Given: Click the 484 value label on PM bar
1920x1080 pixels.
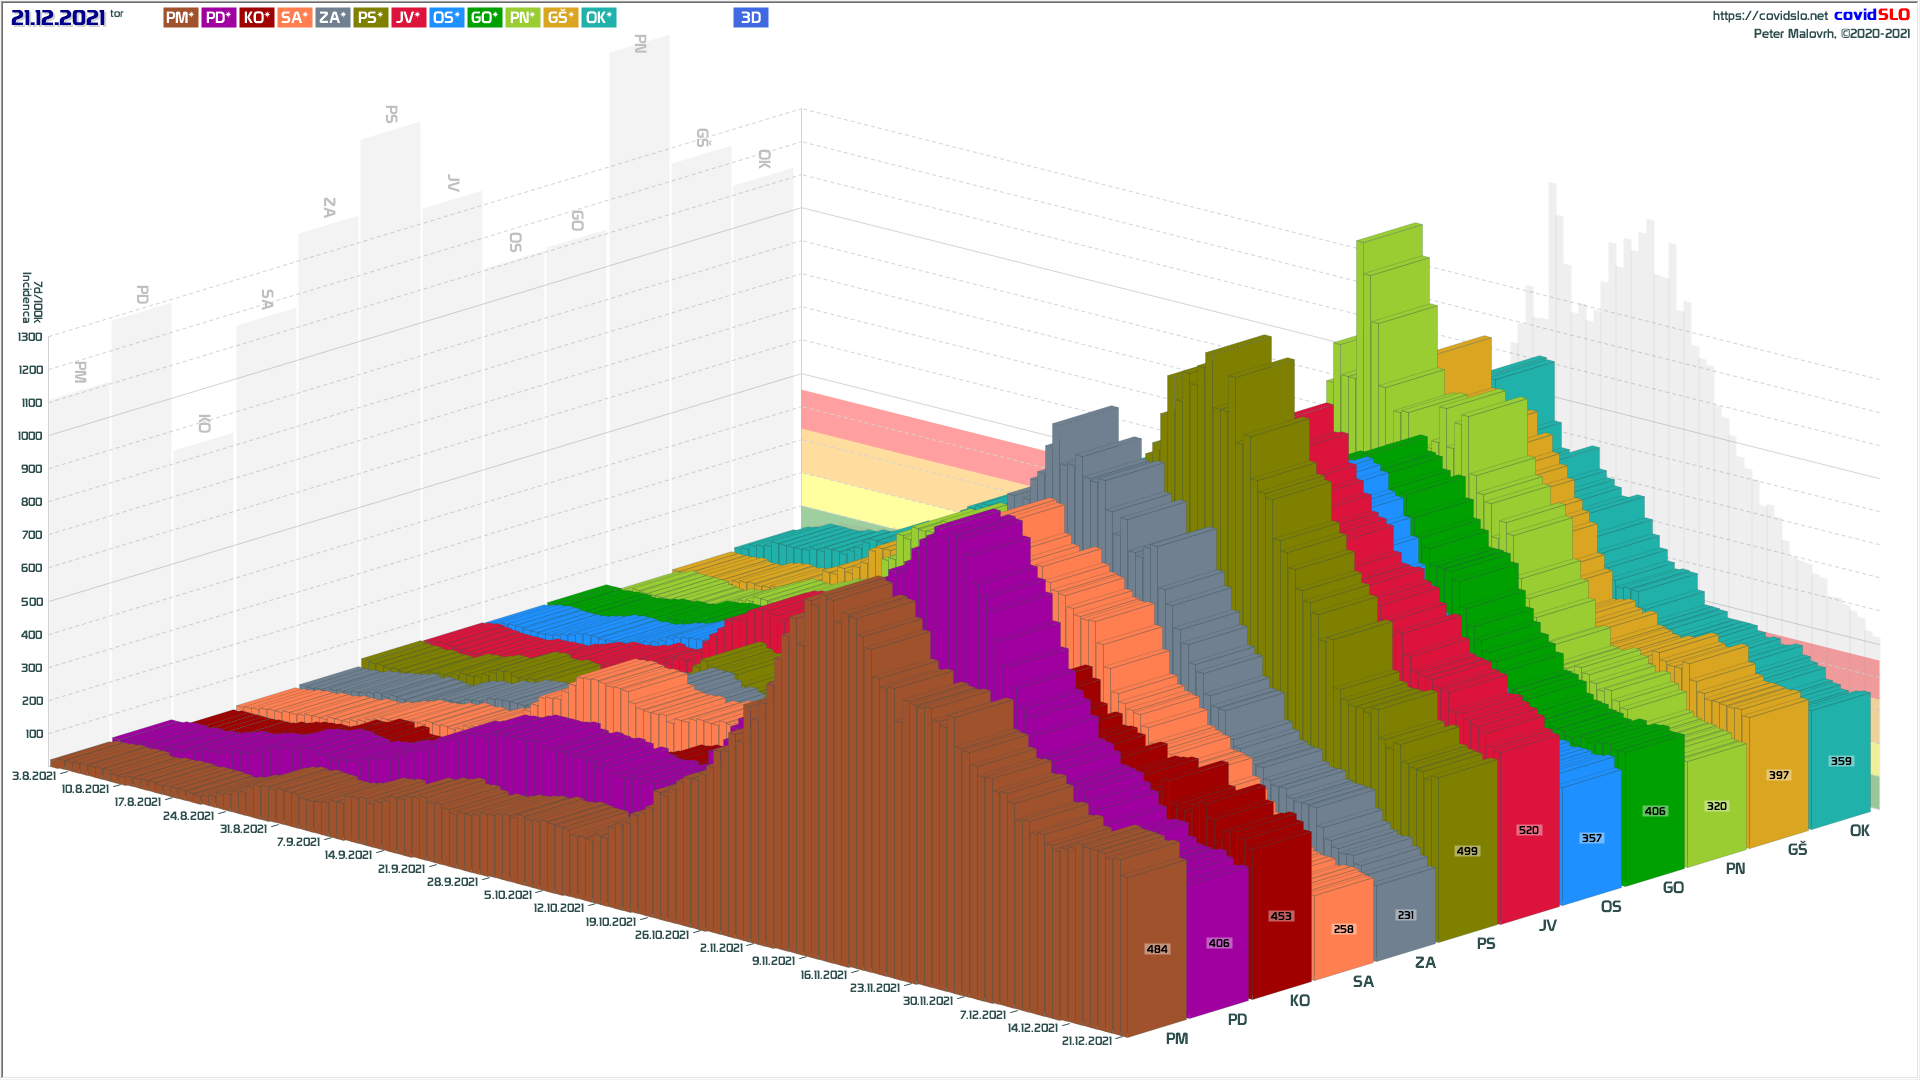Looking at the screenshot, I should click(1157, 949).
